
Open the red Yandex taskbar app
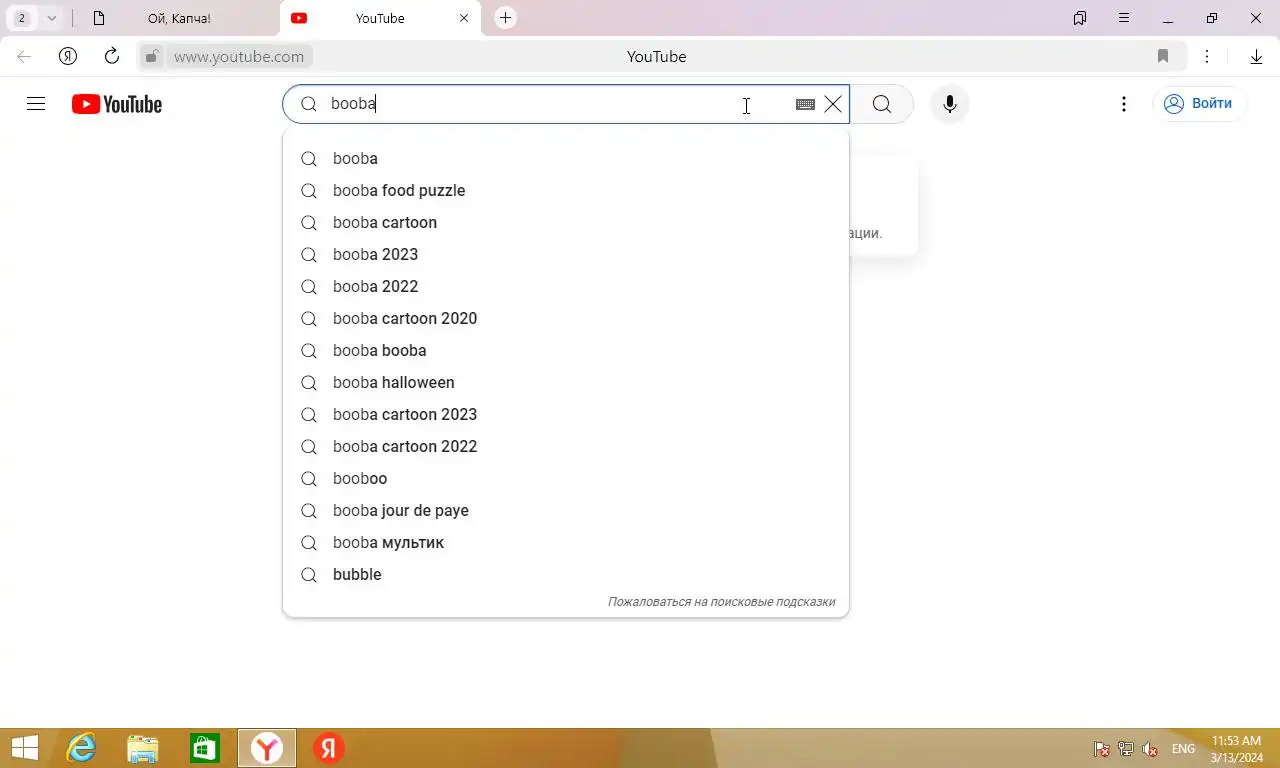point(329,748)
